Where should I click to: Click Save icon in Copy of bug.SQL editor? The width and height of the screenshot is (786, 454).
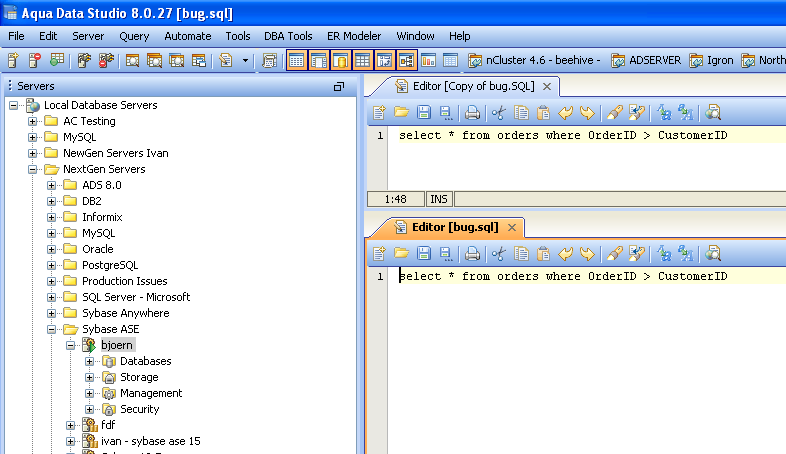click(x=424, y=113)
